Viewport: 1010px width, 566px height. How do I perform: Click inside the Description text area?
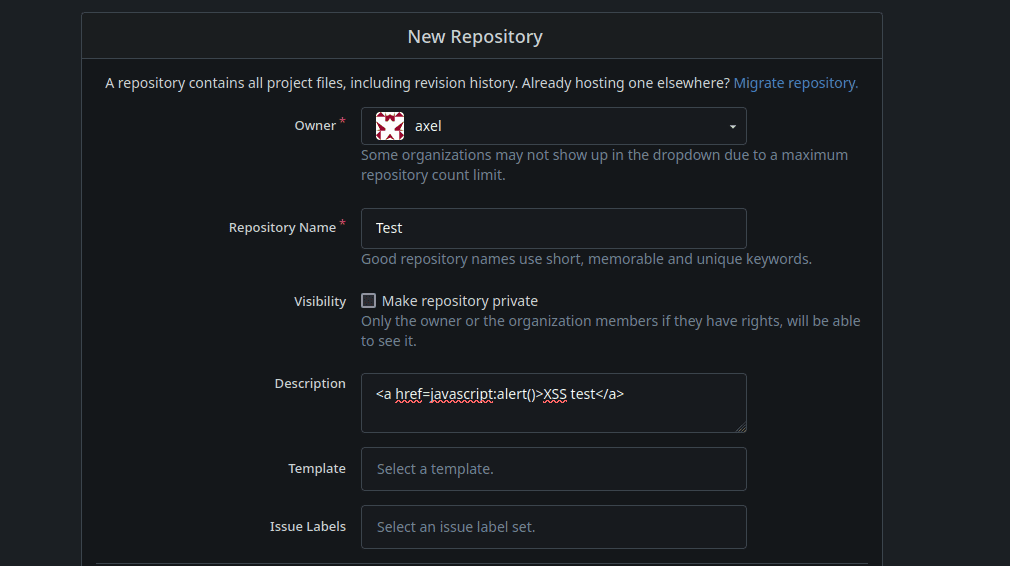553,414
